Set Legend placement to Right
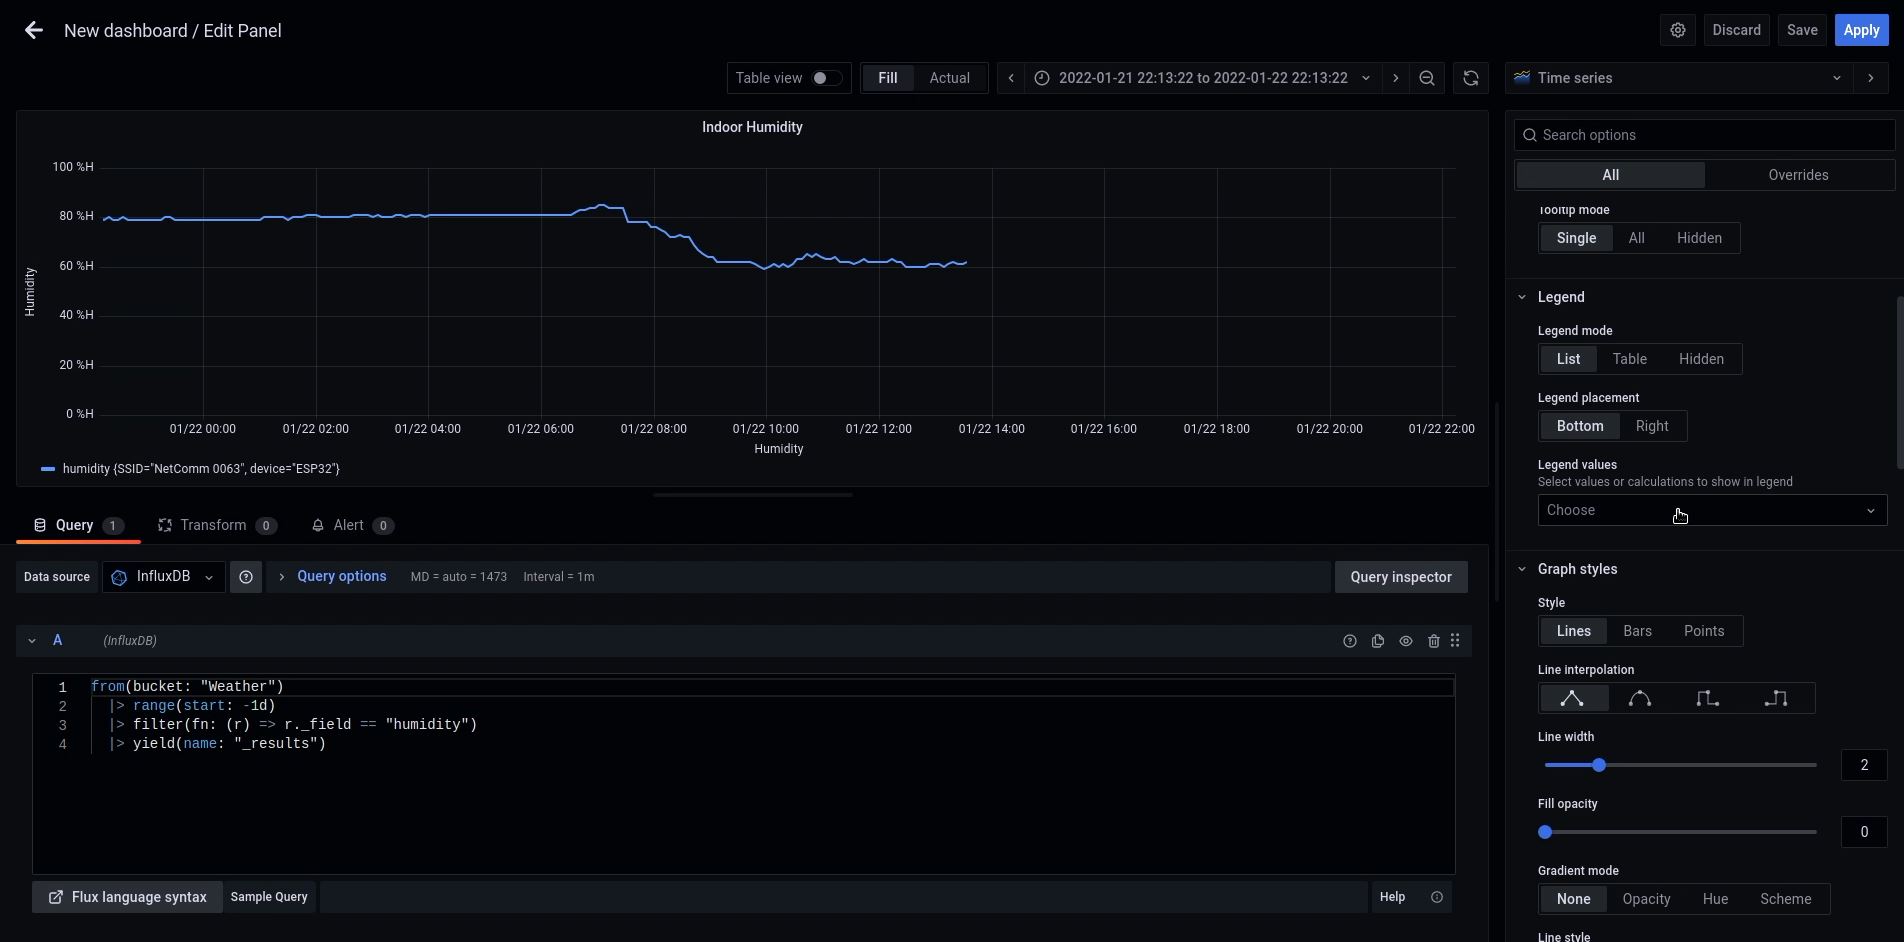The image size is (1904, 942). (1651, 426)
